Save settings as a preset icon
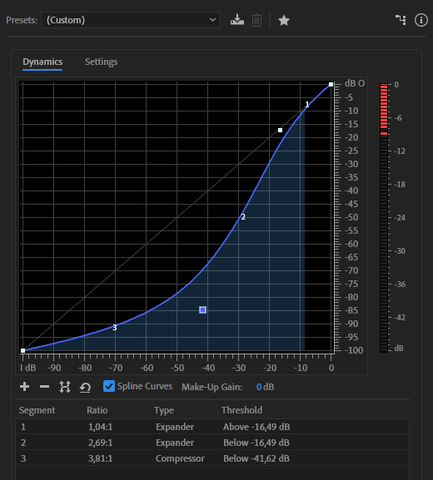Image resolution: width=433 pixels, height=480 pixels. [x=237, y=20]
